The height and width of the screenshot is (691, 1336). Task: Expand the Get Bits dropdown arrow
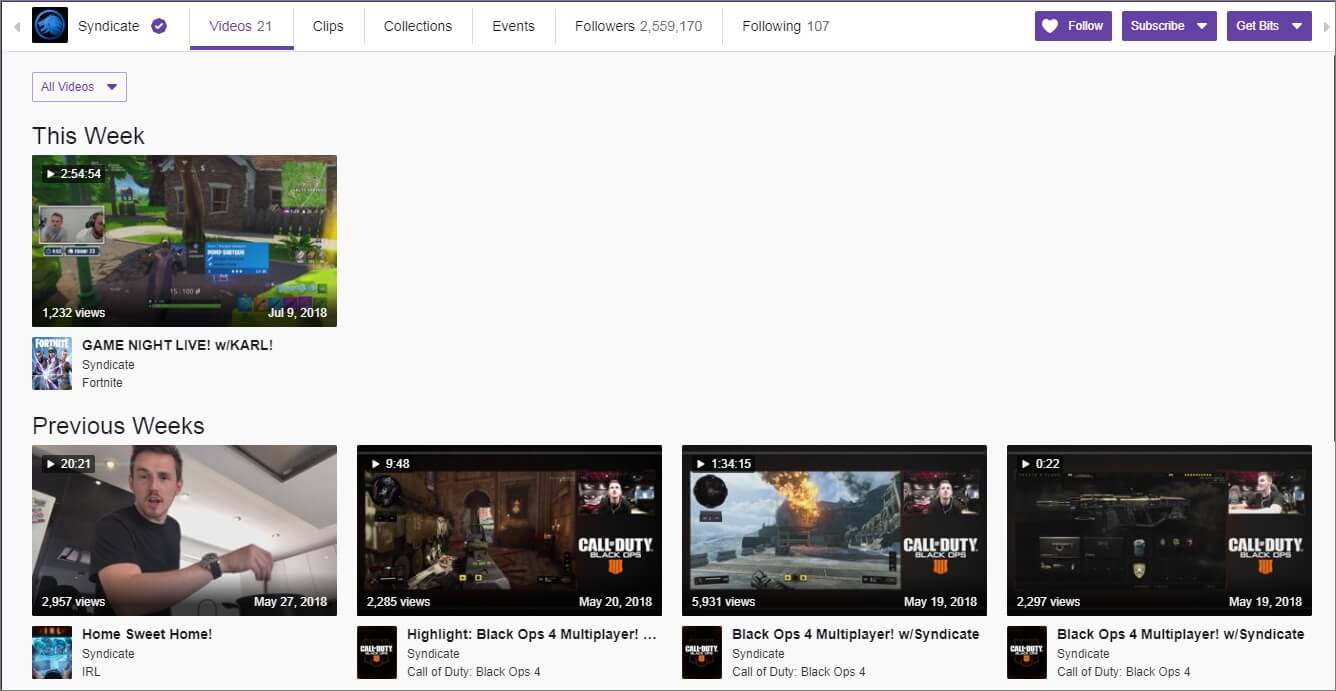[1297, 26]
